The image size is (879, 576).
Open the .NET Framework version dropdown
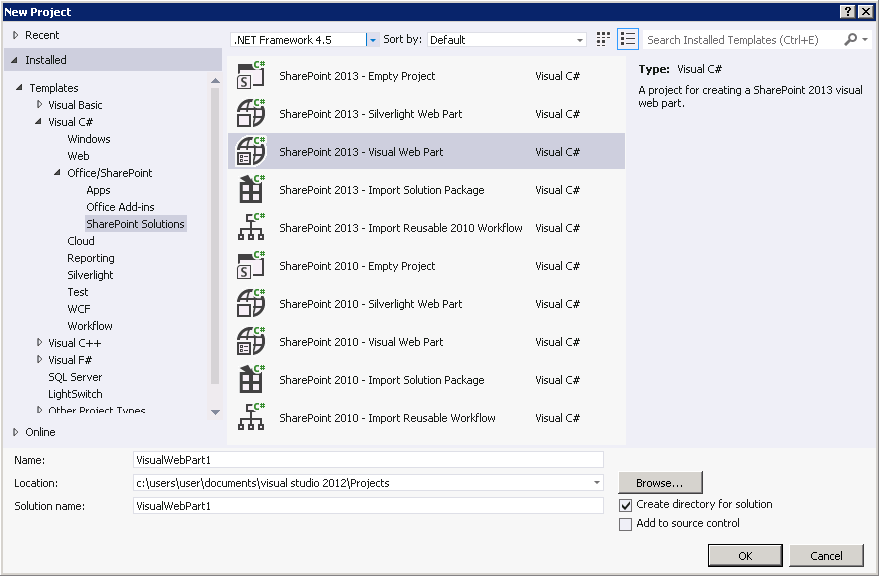[x=372, y=40]
